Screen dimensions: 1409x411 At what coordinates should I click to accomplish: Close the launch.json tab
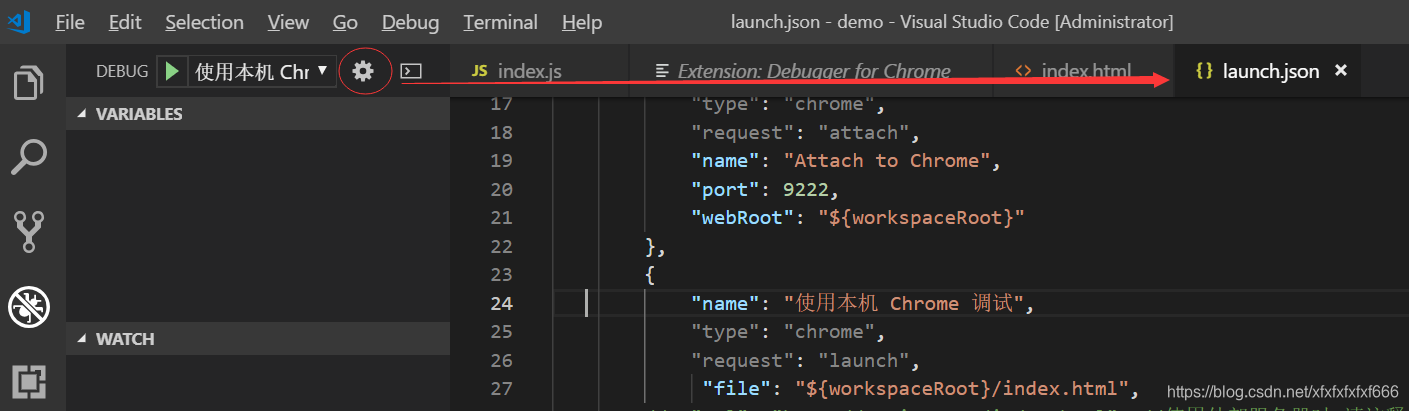coord(1341,71)
